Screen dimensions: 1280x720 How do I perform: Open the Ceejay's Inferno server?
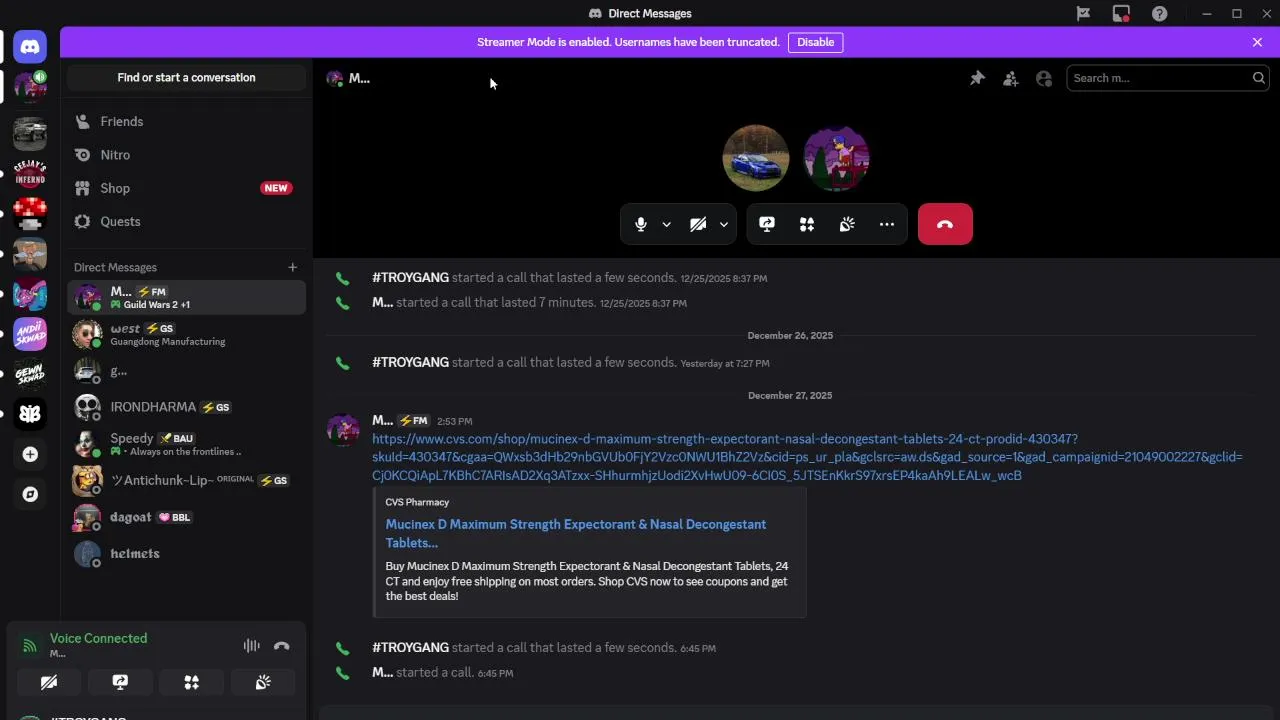(30, 172)
